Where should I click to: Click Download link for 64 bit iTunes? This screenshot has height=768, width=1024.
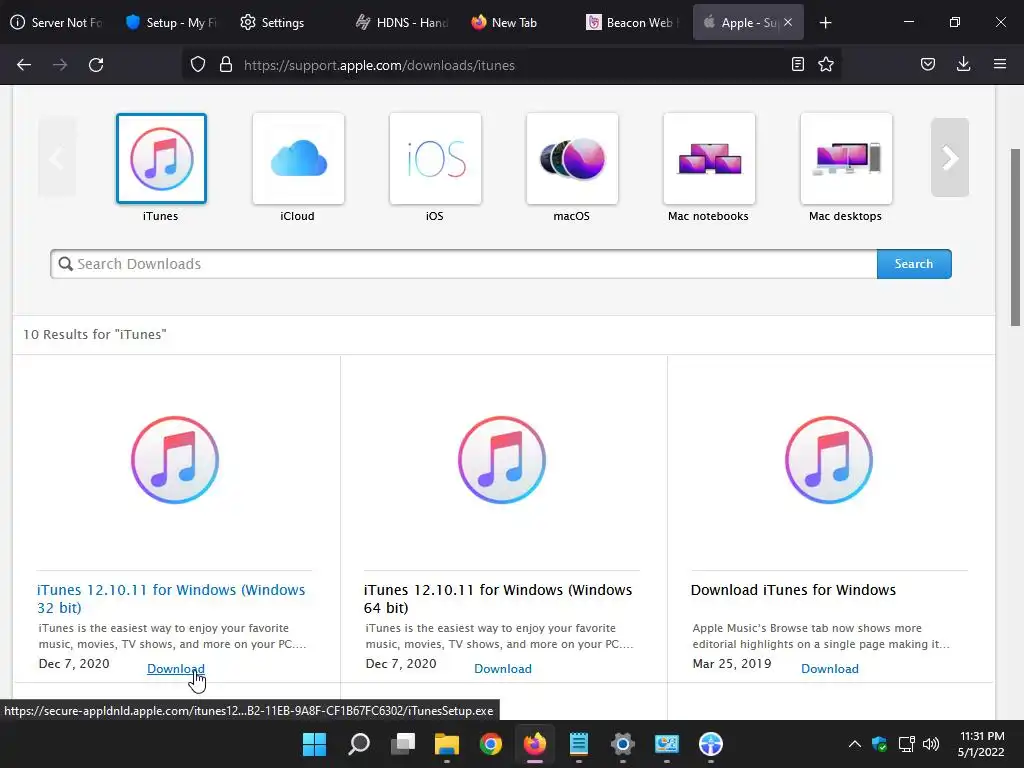click(x=503, y=669)
